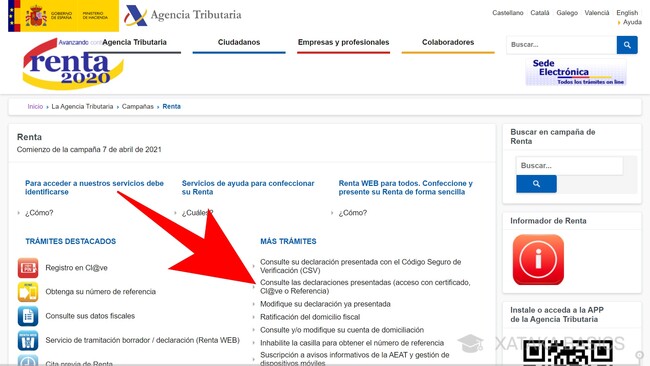Click the Renta WEB service icon
650x366 pixels.
click(x=28, y=340)
